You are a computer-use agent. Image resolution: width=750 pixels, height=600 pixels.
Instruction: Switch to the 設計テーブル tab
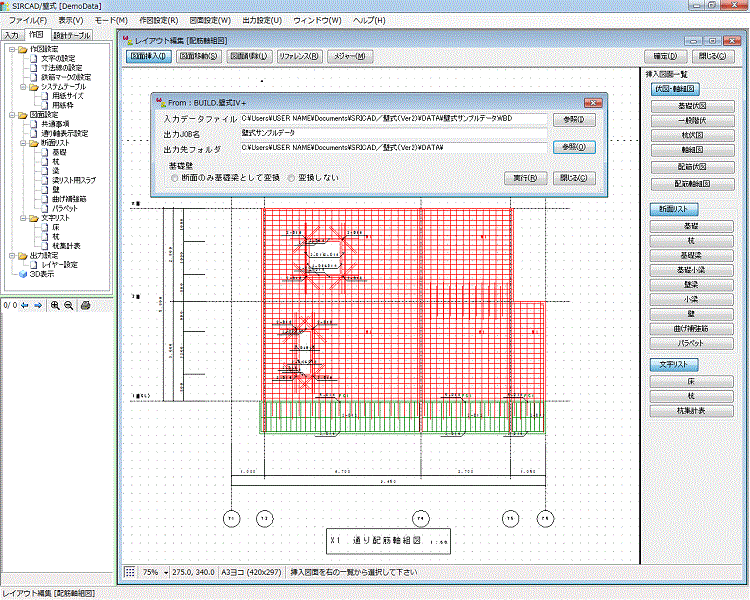click(71, 35)
